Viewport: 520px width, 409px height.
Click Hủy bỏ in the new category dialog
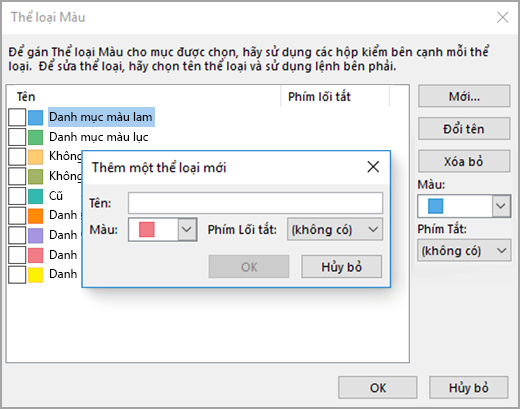342,267
